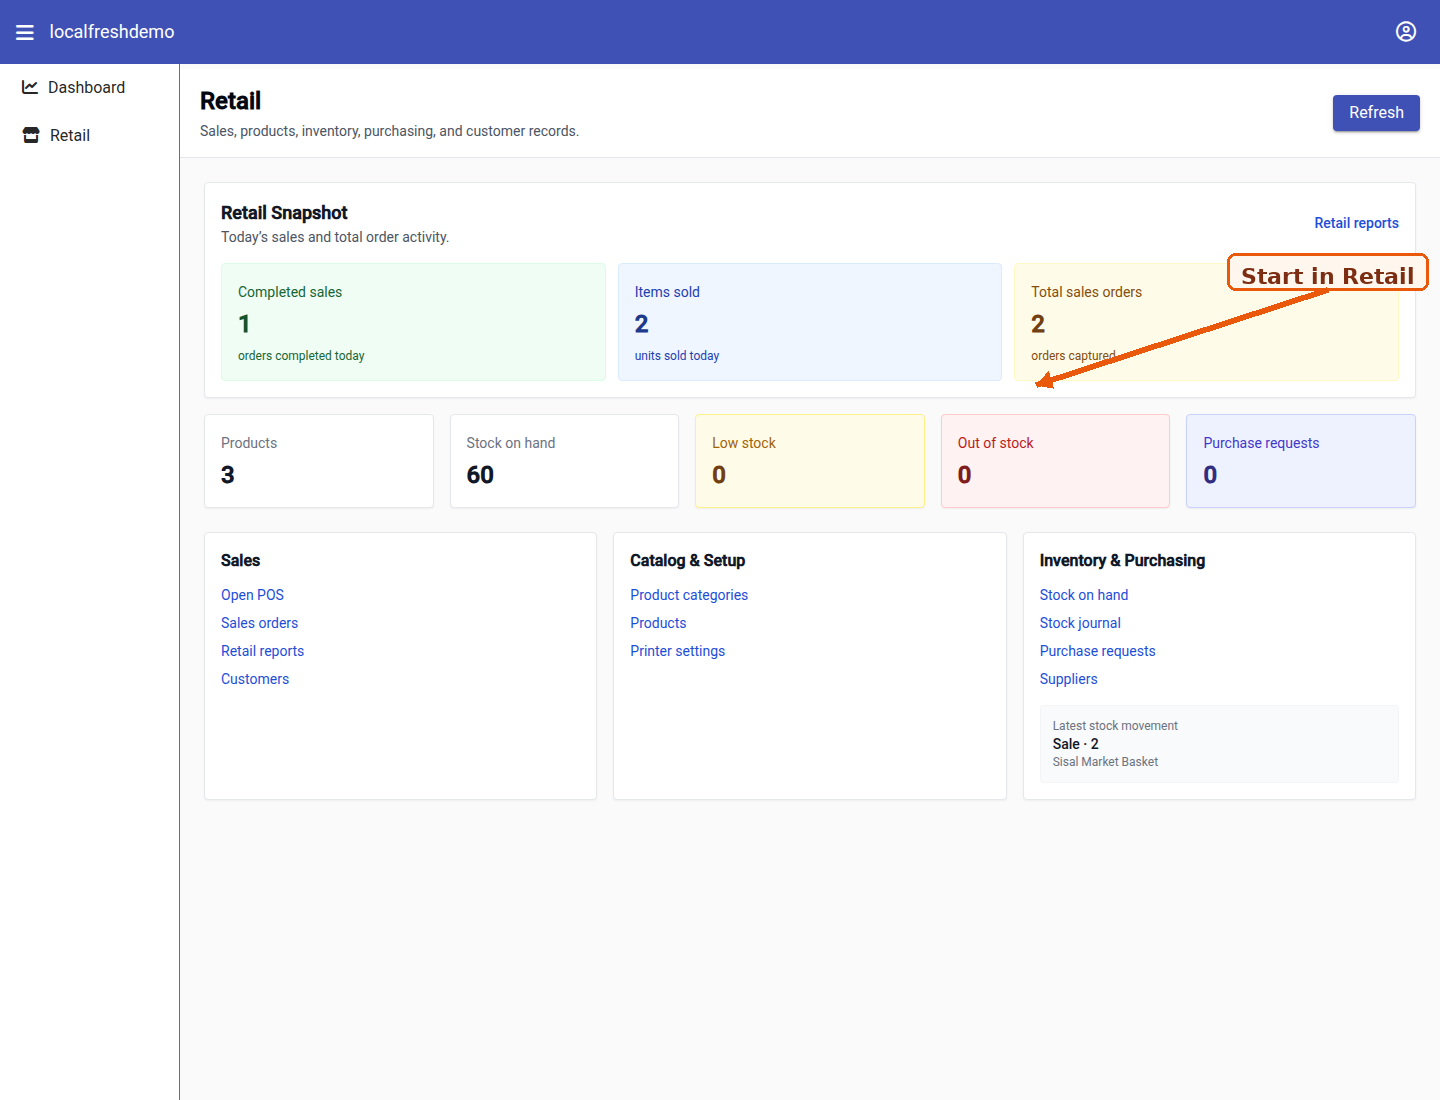Click the localfreshdemo app title

tap(112, 32)
